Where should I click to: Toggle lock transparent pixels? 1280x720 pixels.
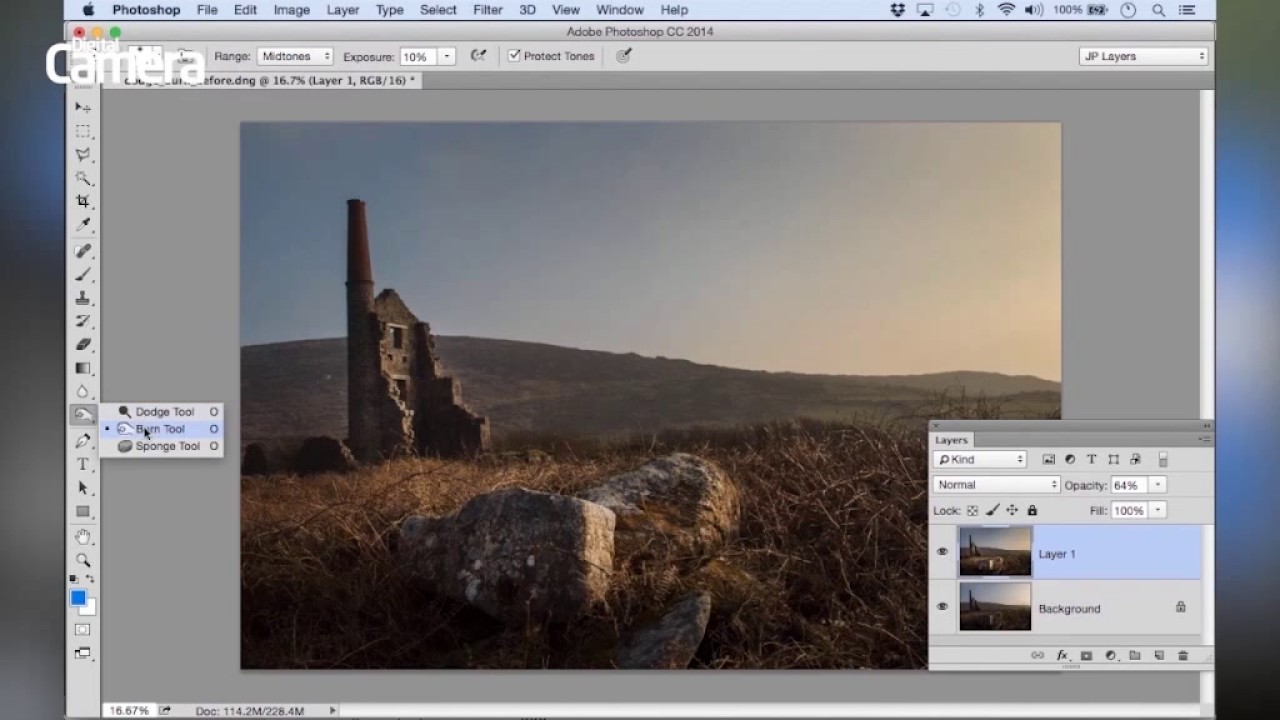pos(972,510)
